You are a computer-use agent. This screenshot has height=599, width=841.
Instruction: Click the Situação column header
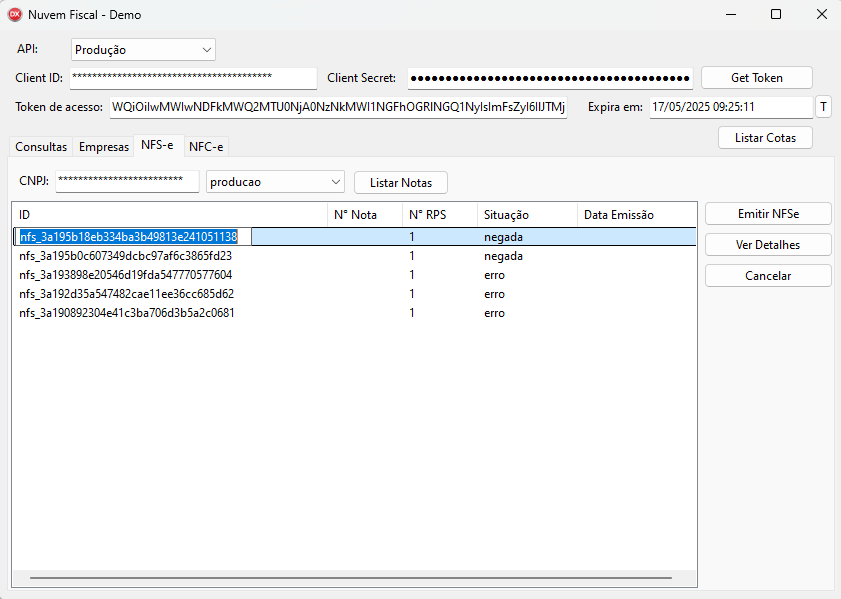click(527, 215)
